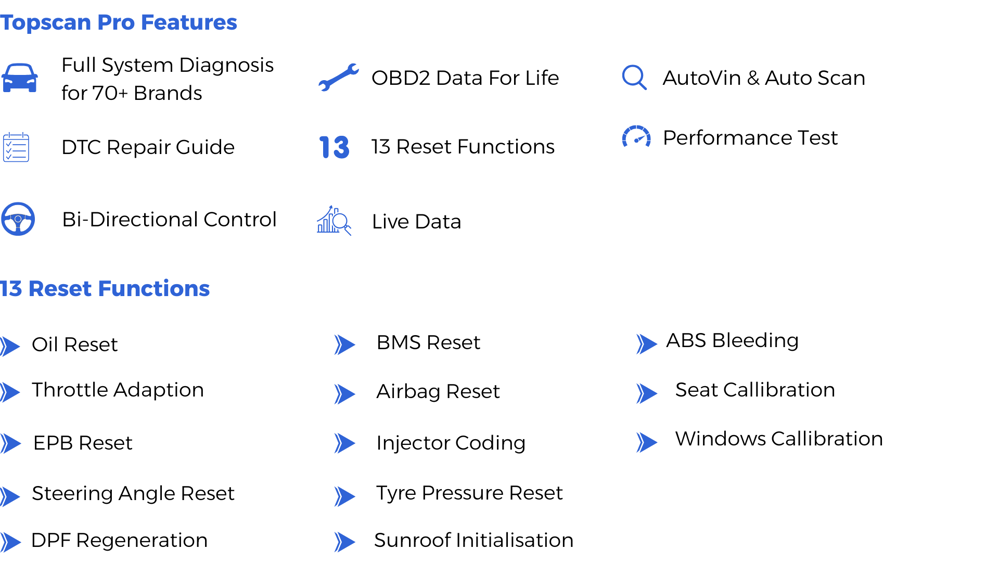The height and width of the screenshot is (562, 999).
Task: Click the arrow bullet beside ABS Bleeding
Action: click(646, 343)
